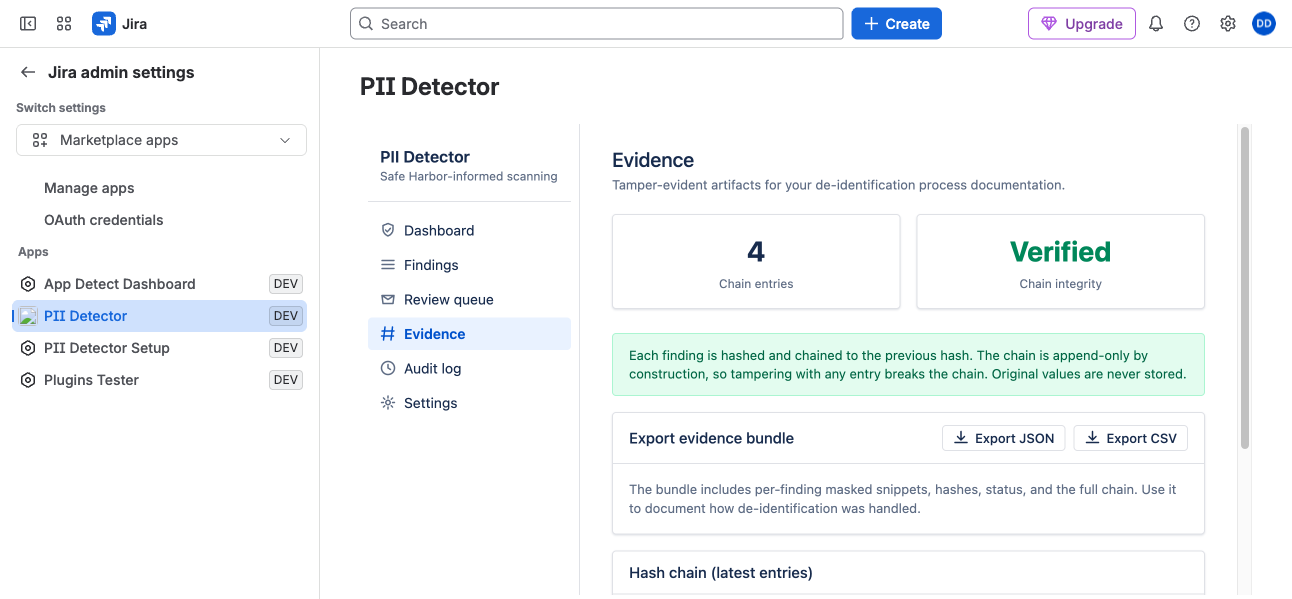This screenshot has width=1292, height=599.
Task: Click the PII Detector app icon in the sidebar
Action: click(x=28, y=316)
